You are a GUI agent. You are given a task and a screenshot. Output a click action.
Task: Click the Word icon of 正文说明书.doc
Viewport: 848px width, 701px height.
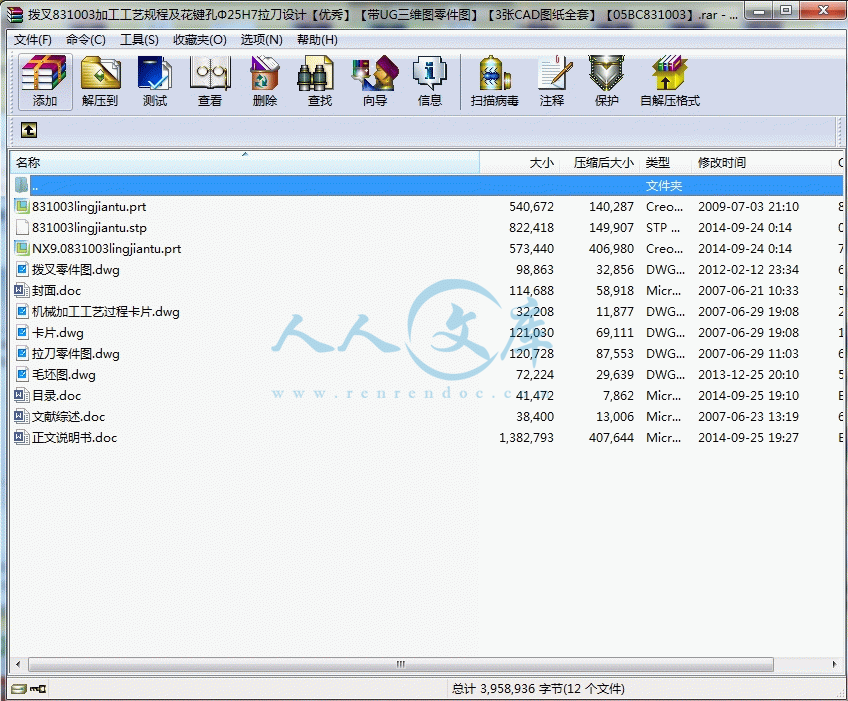pyautogui.click(x=22, y=437)
